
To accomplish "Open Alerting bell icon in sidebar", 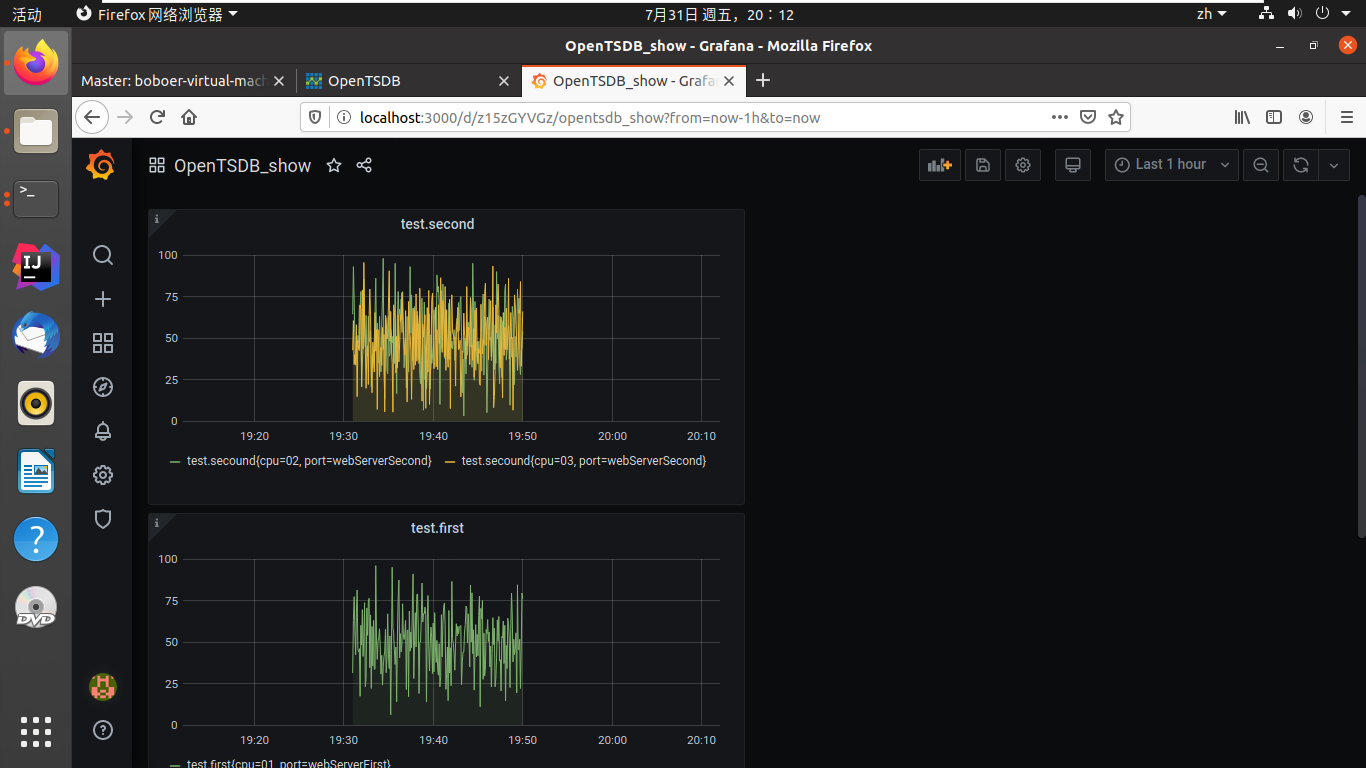I will (102, 431).
